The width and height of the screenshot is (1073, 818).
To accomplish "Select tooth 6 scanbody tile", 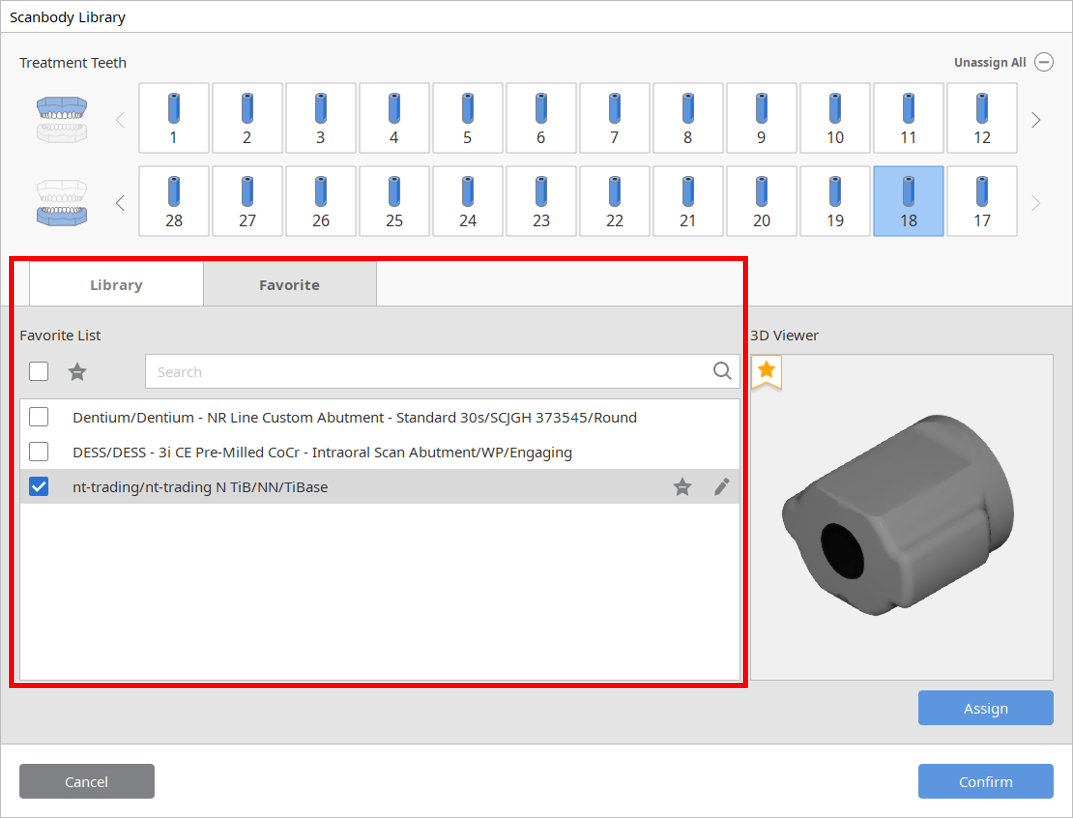I will pyautogui.click(x=541, y=118).
